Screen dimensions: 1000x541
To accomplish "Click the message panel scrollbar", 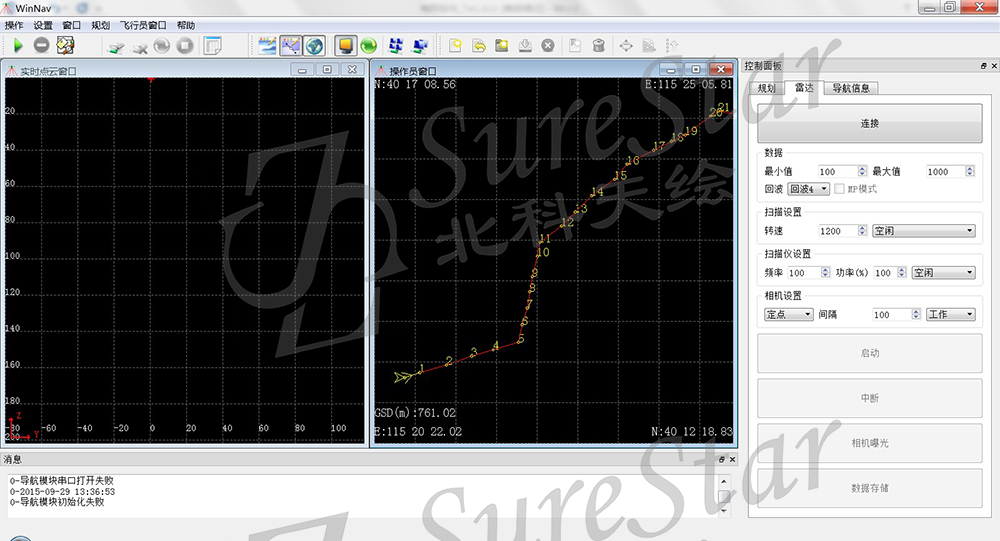I will pos(723,496).
